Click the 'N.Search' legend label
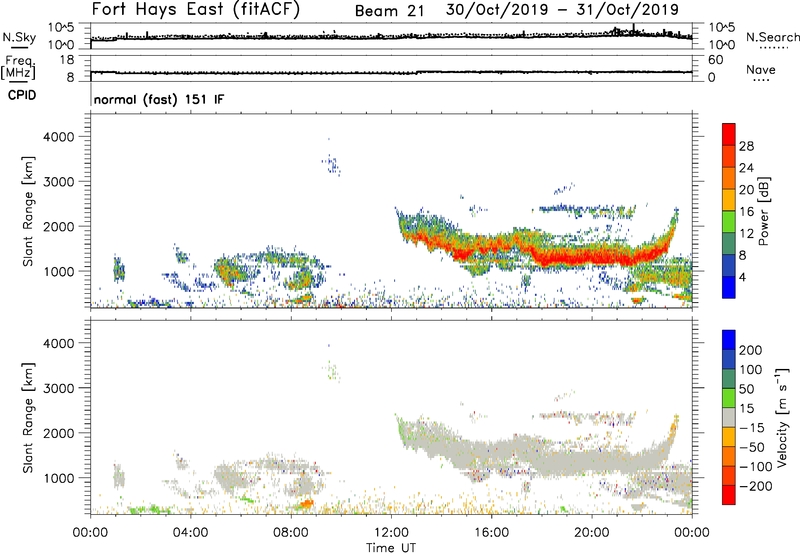This screenshot has width=800, height=554. 773,37
